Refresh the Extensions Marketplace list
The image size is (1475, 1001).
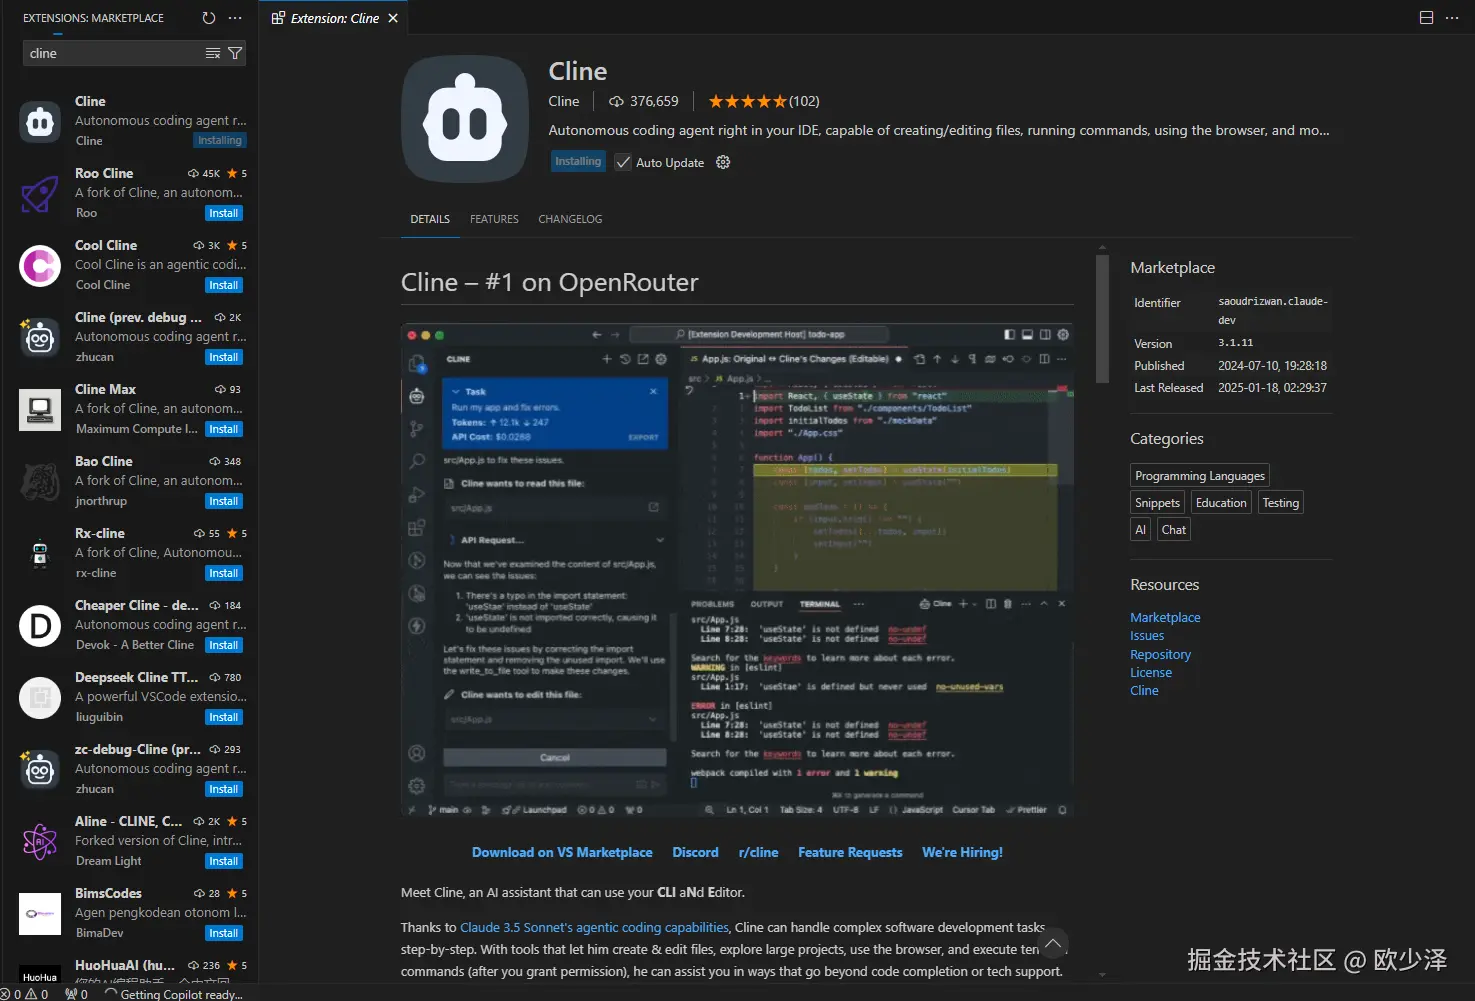tap(208, 18)
